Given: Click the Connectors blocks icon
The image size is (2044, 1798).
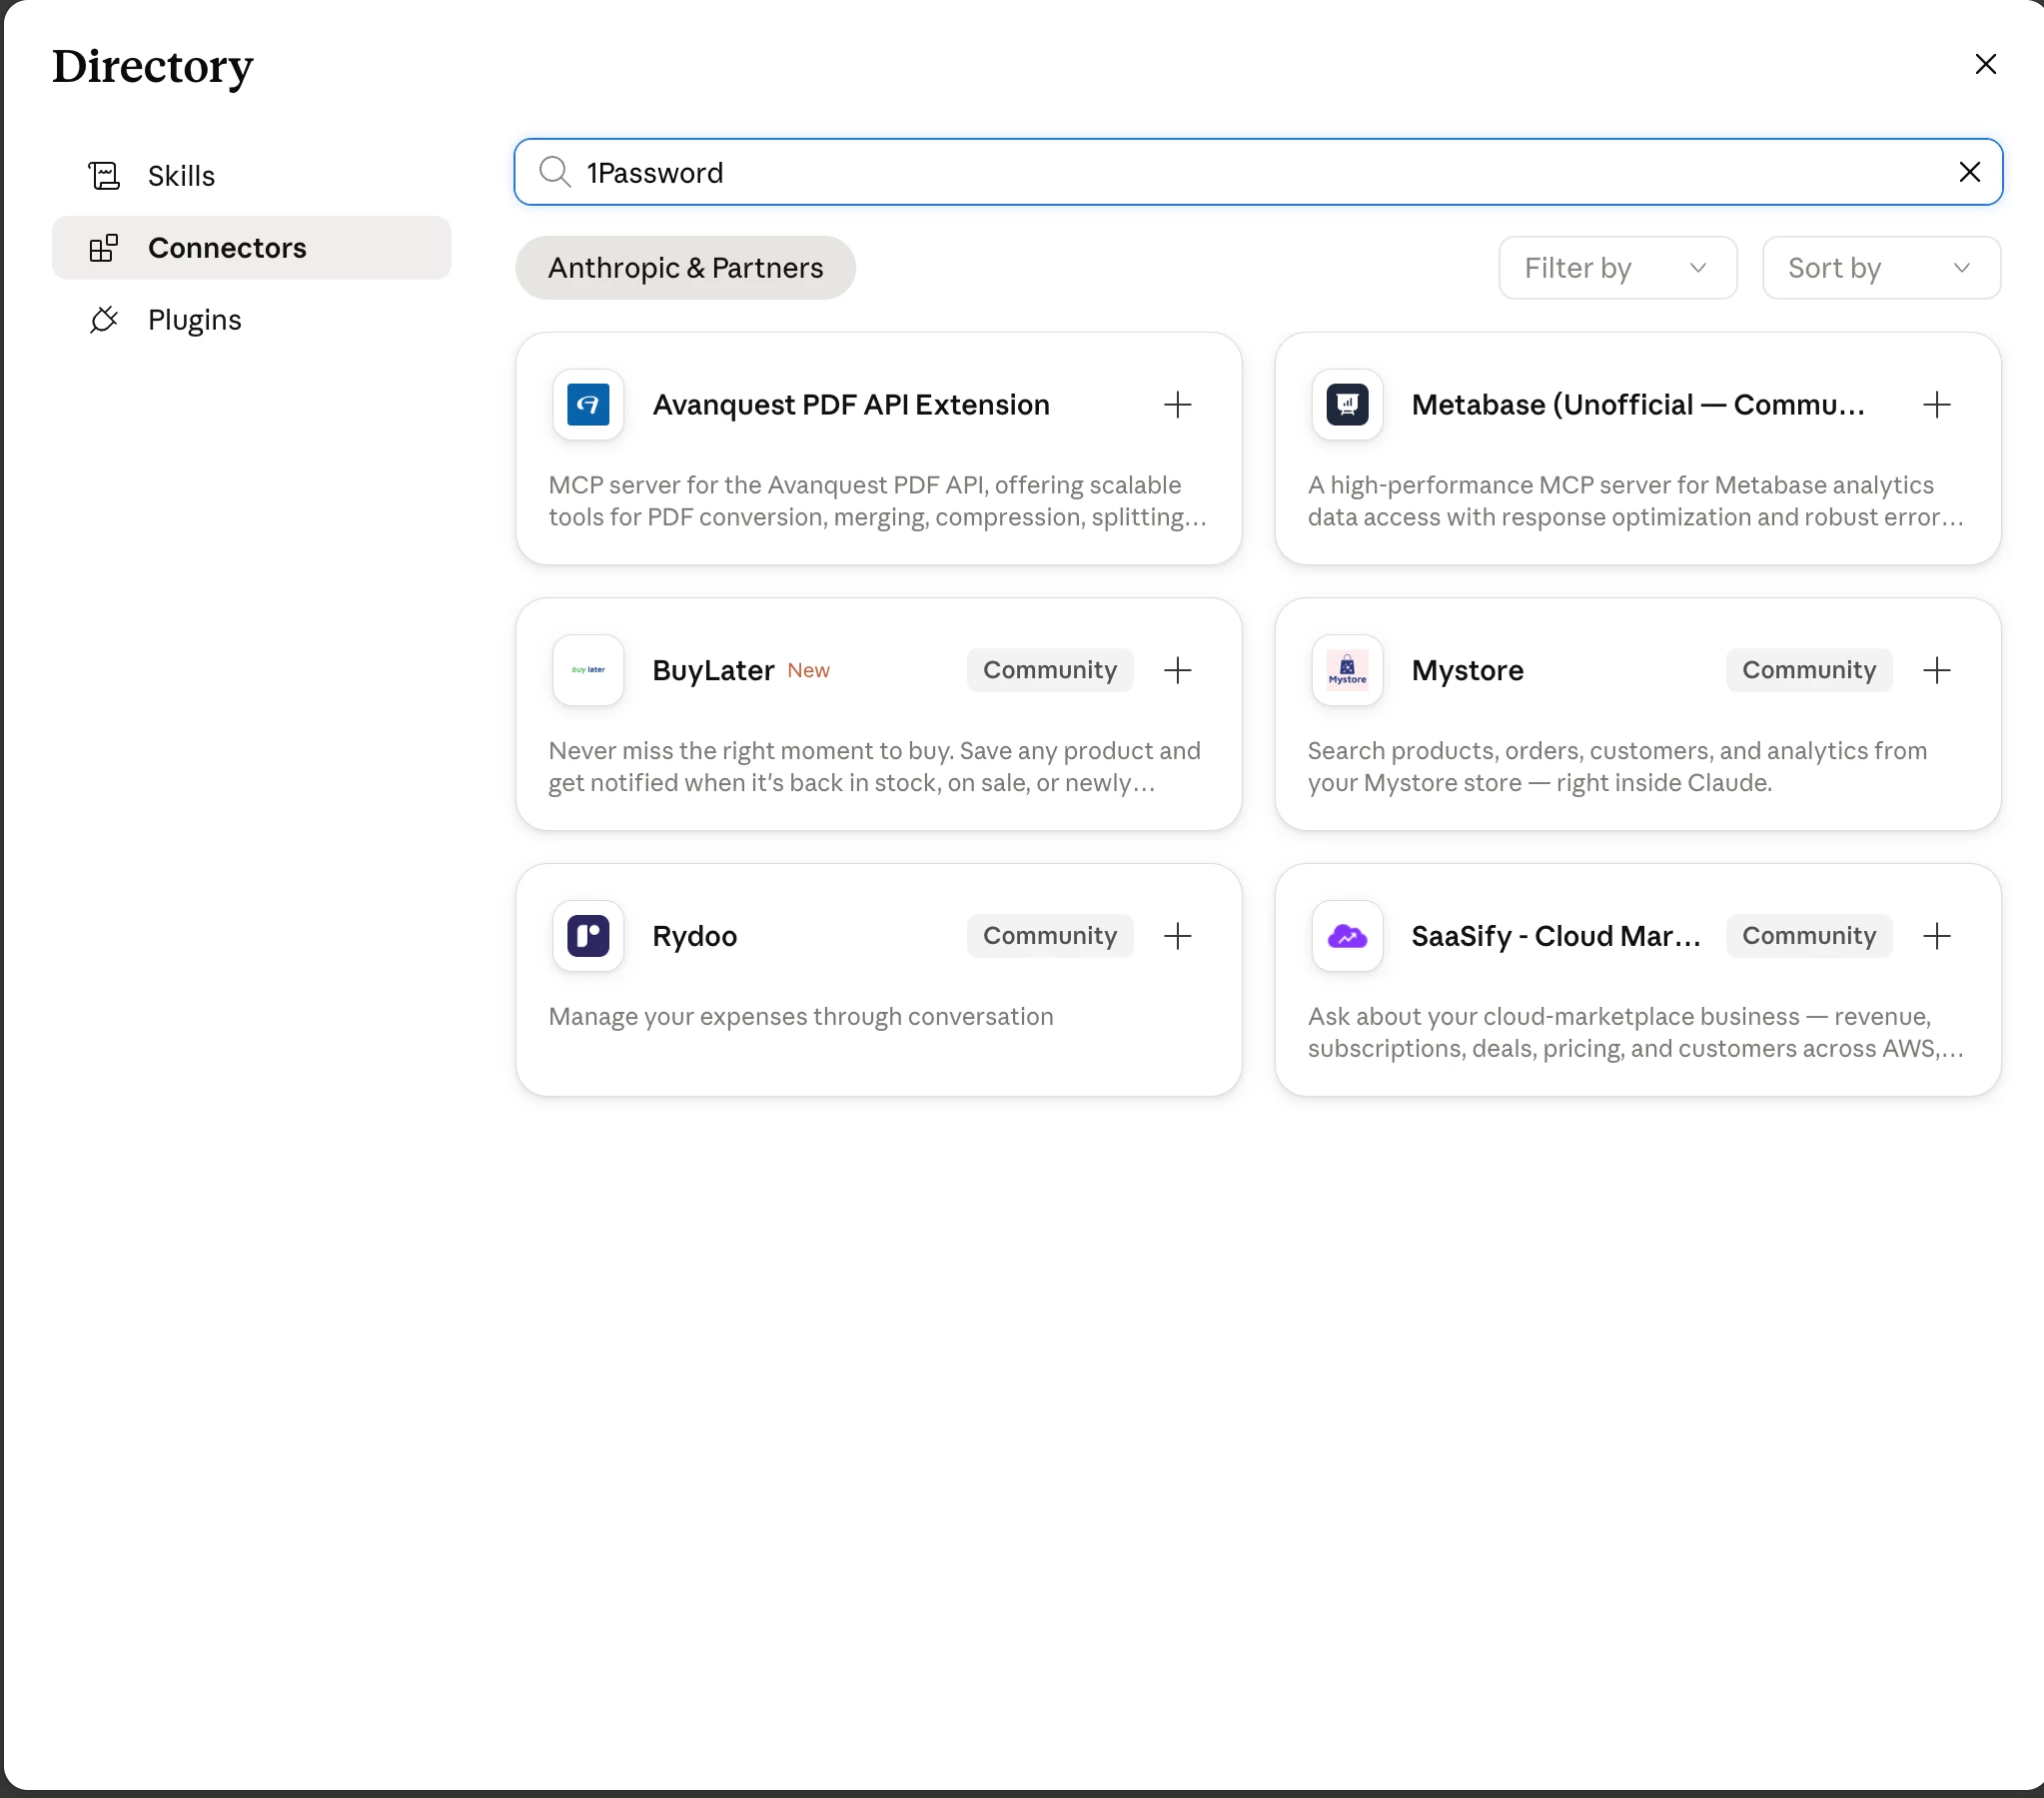Looking at the screenshot, I should pos(104,247).
